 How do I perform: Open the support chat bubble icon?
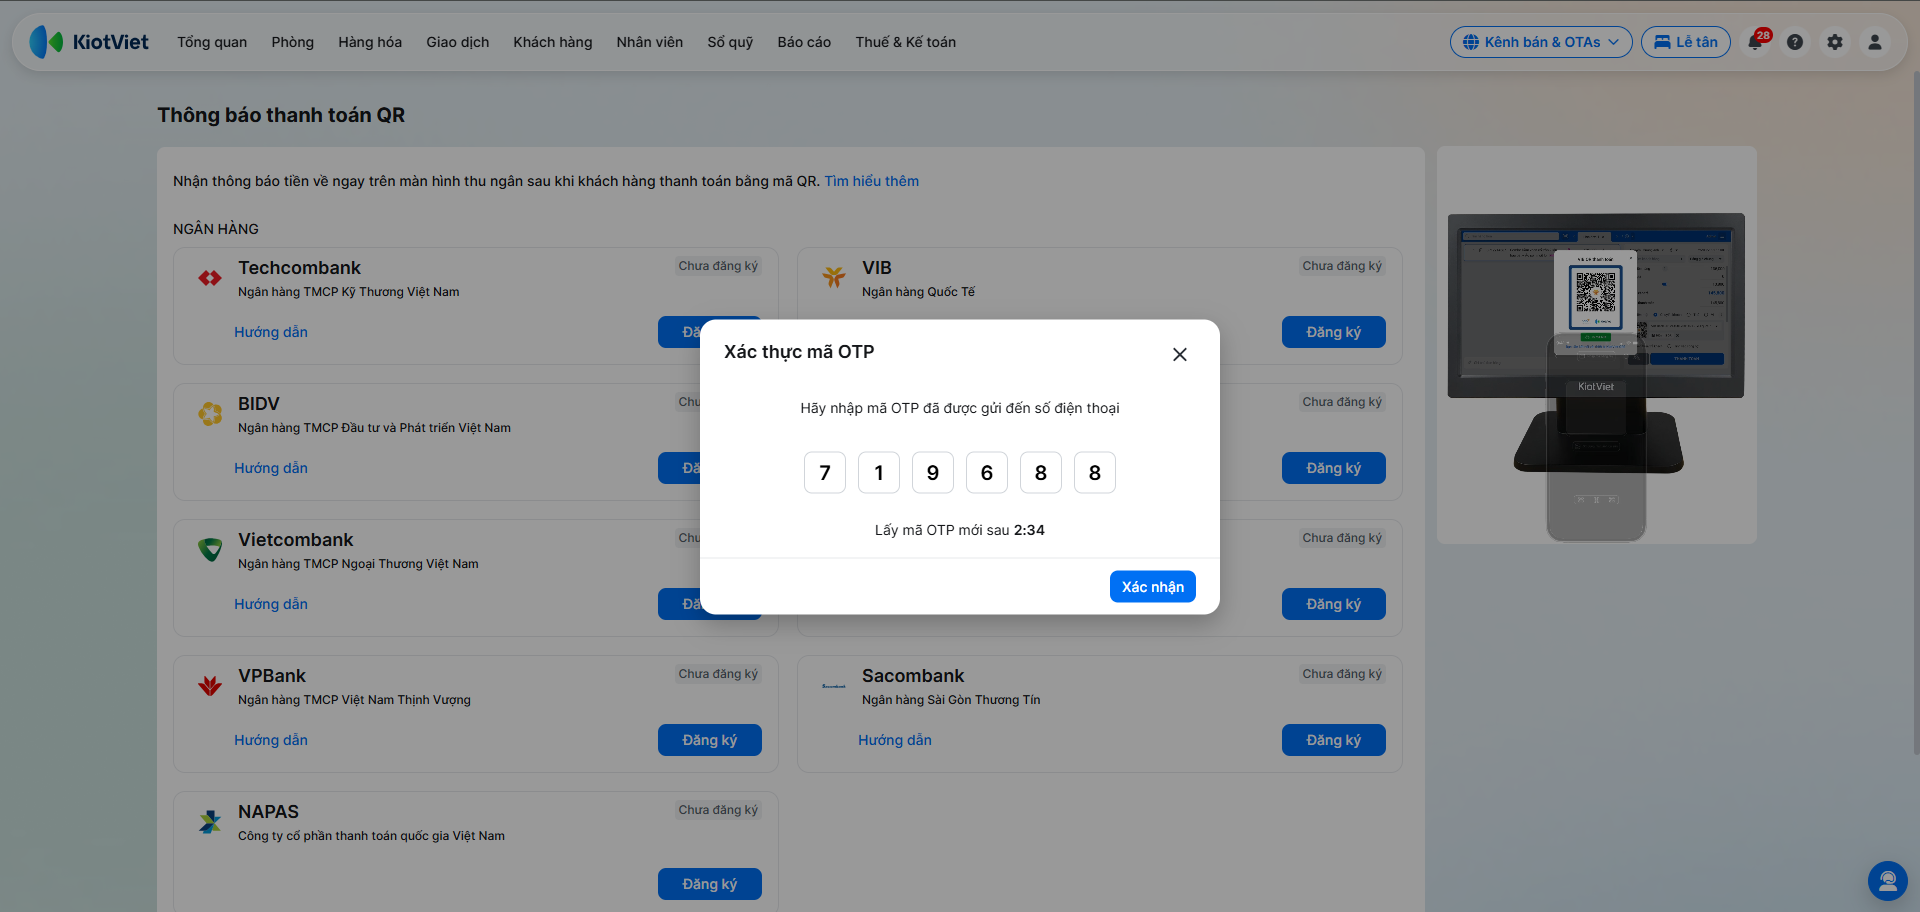(1887, 881)
